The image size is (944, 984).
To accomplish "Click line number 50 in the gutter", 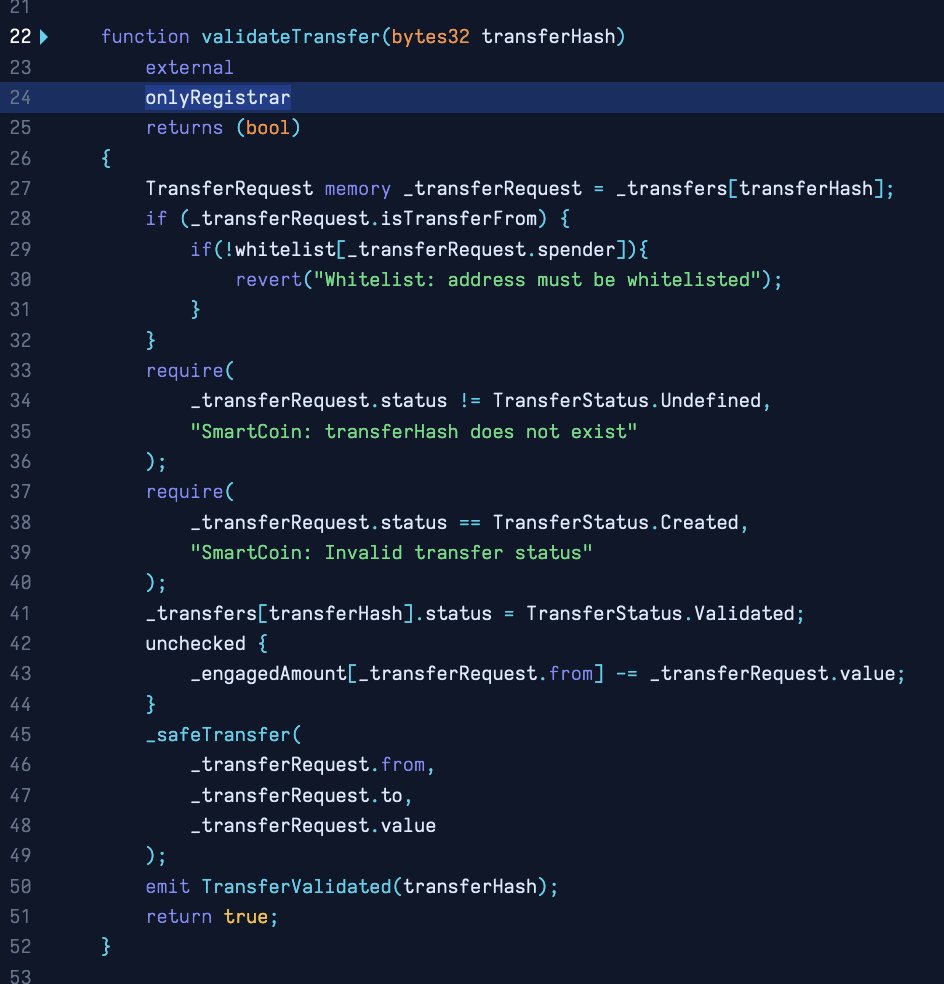I will click(x=21, y=886).
